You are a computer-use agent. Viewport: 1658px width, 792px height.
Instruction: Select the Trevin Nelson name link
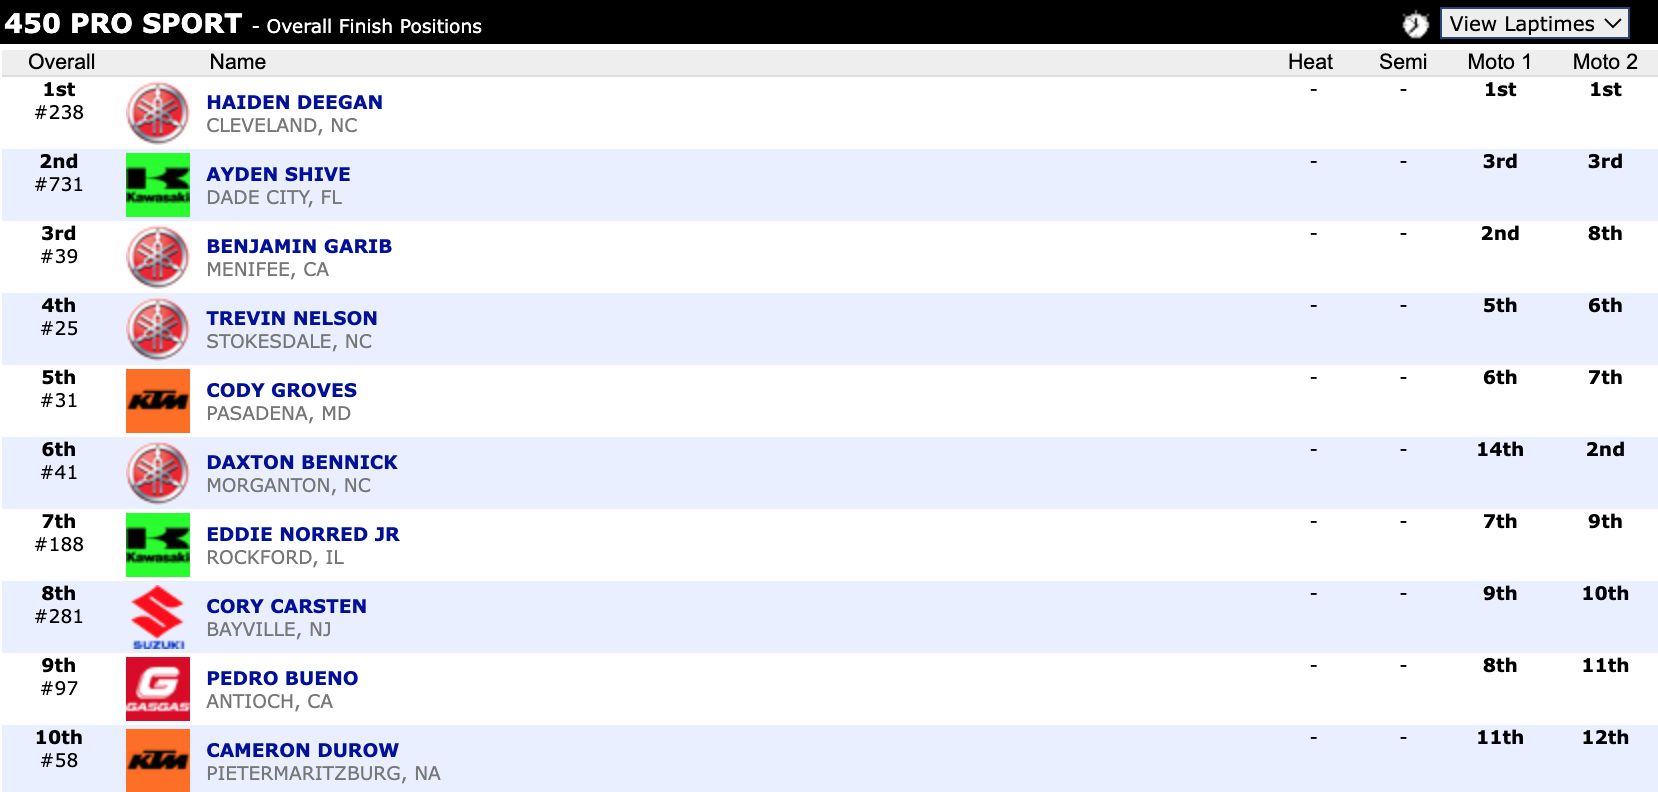pos(291,318)
